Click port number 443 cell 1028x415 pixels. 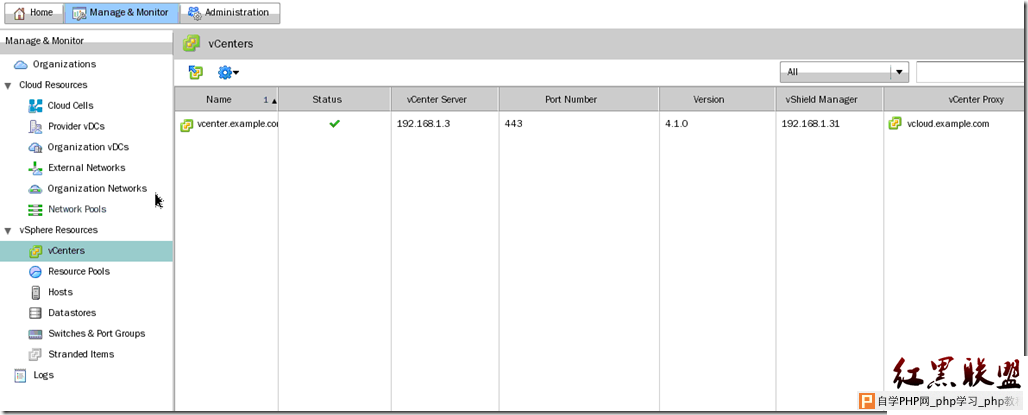coord(514,124)
